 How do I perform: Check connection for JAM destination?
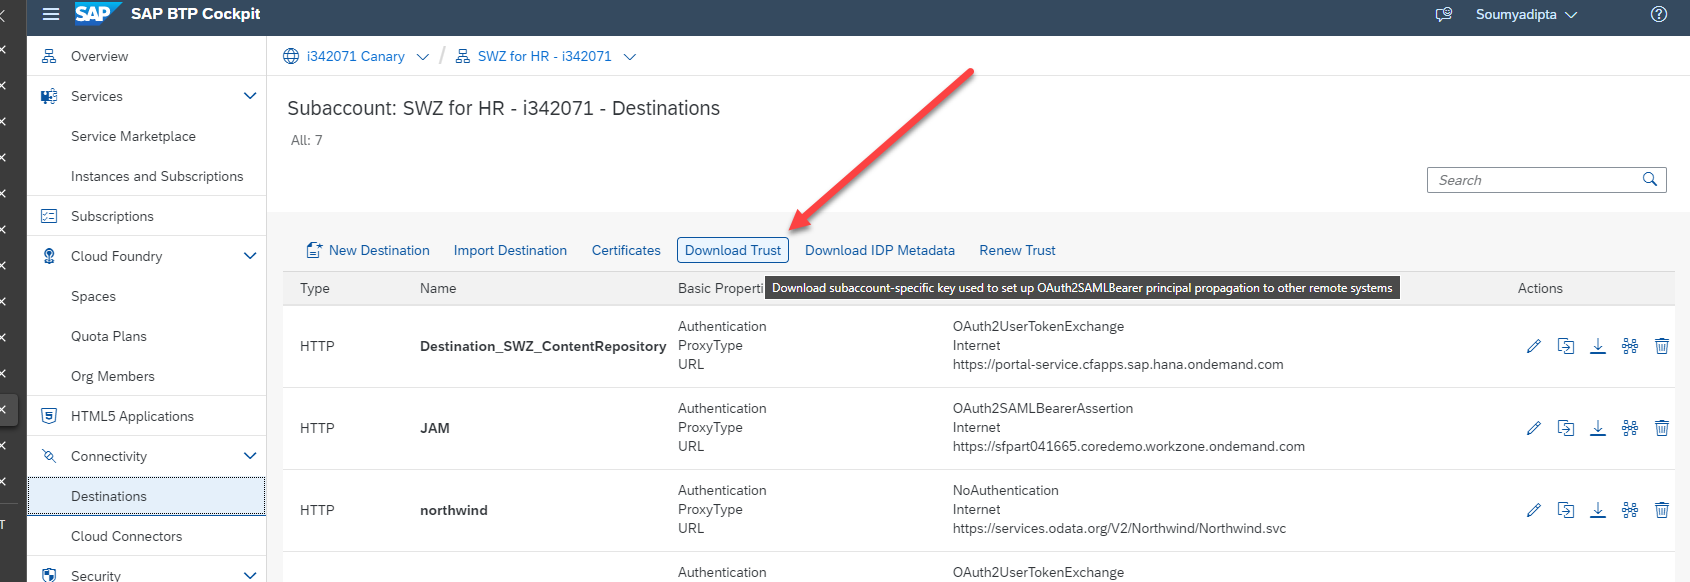click(x=1630, y=428)
